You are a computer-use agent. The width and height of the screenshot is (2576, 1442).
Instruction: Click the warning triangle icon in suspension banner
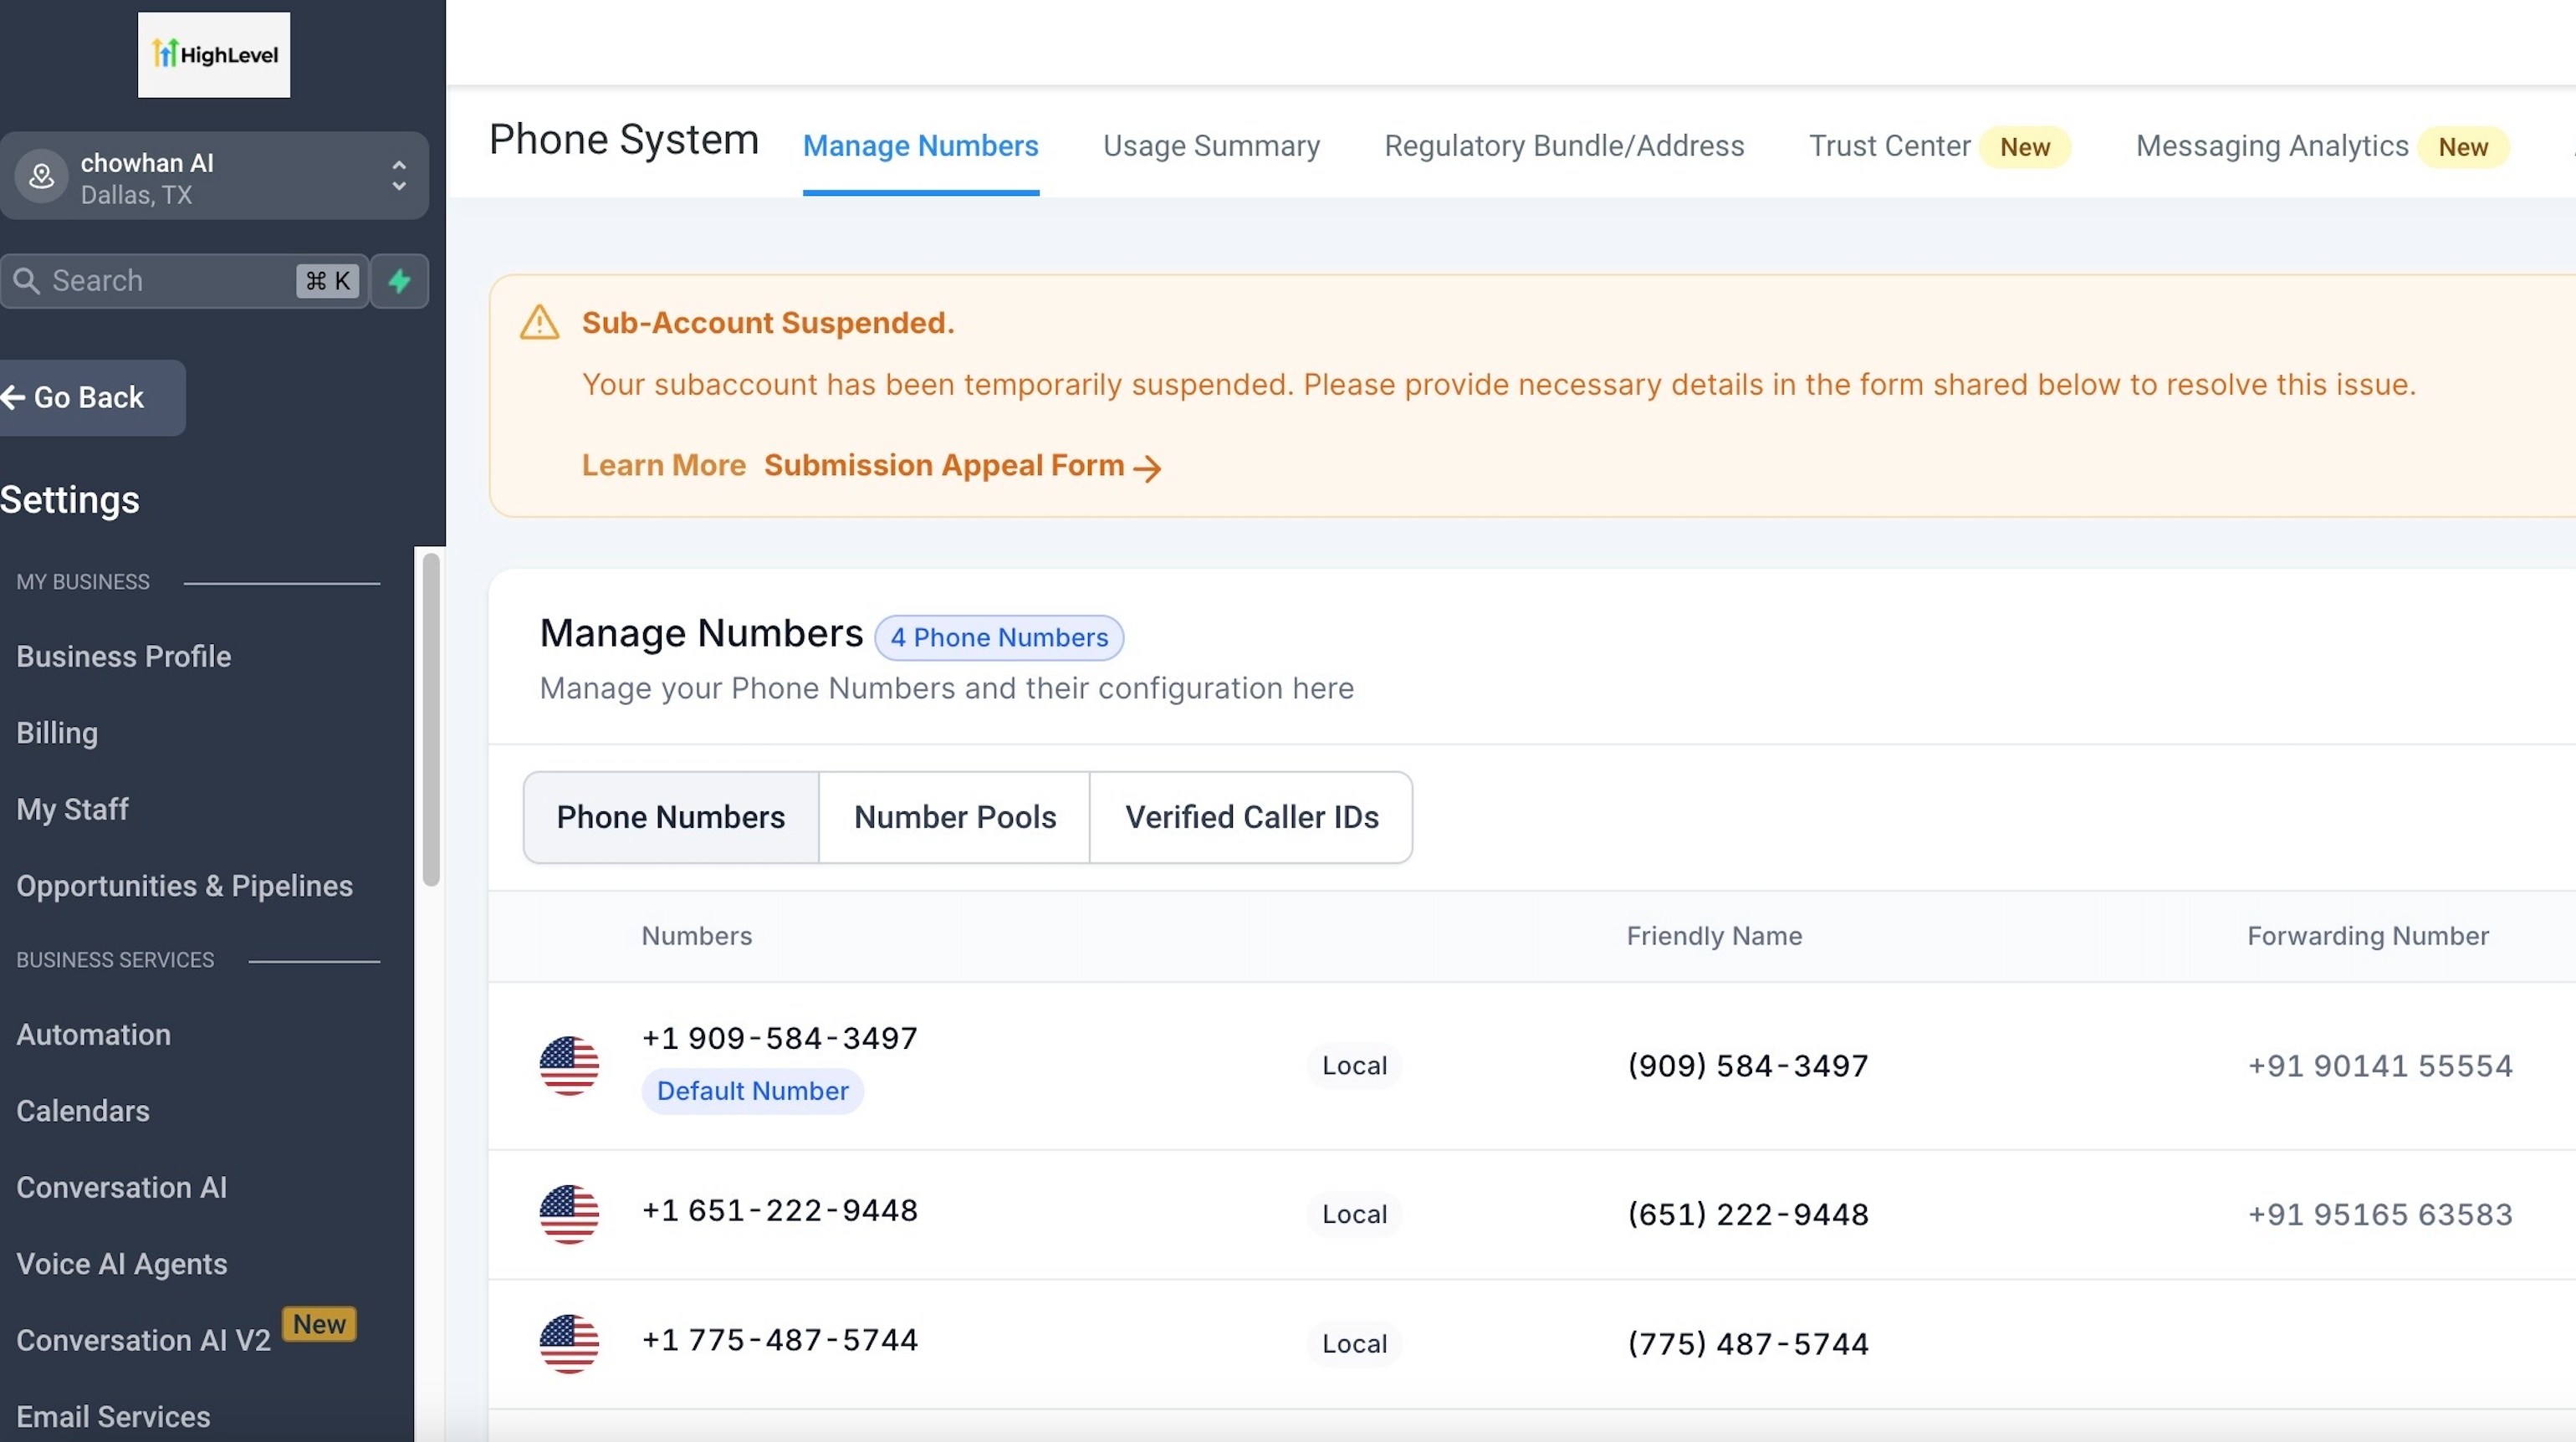click(539, 323)
